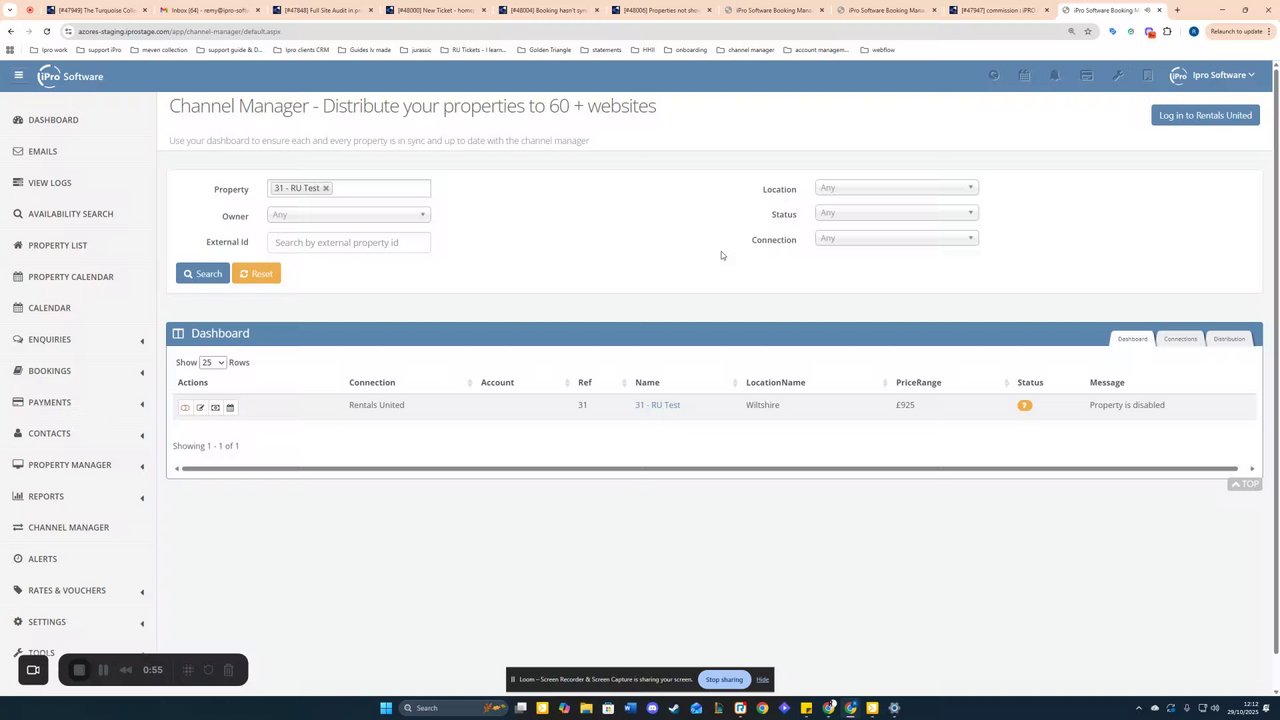Open the calendar icon in the header bar
The height and width of the screenshot is (720, 1280).
(1024, 76)
